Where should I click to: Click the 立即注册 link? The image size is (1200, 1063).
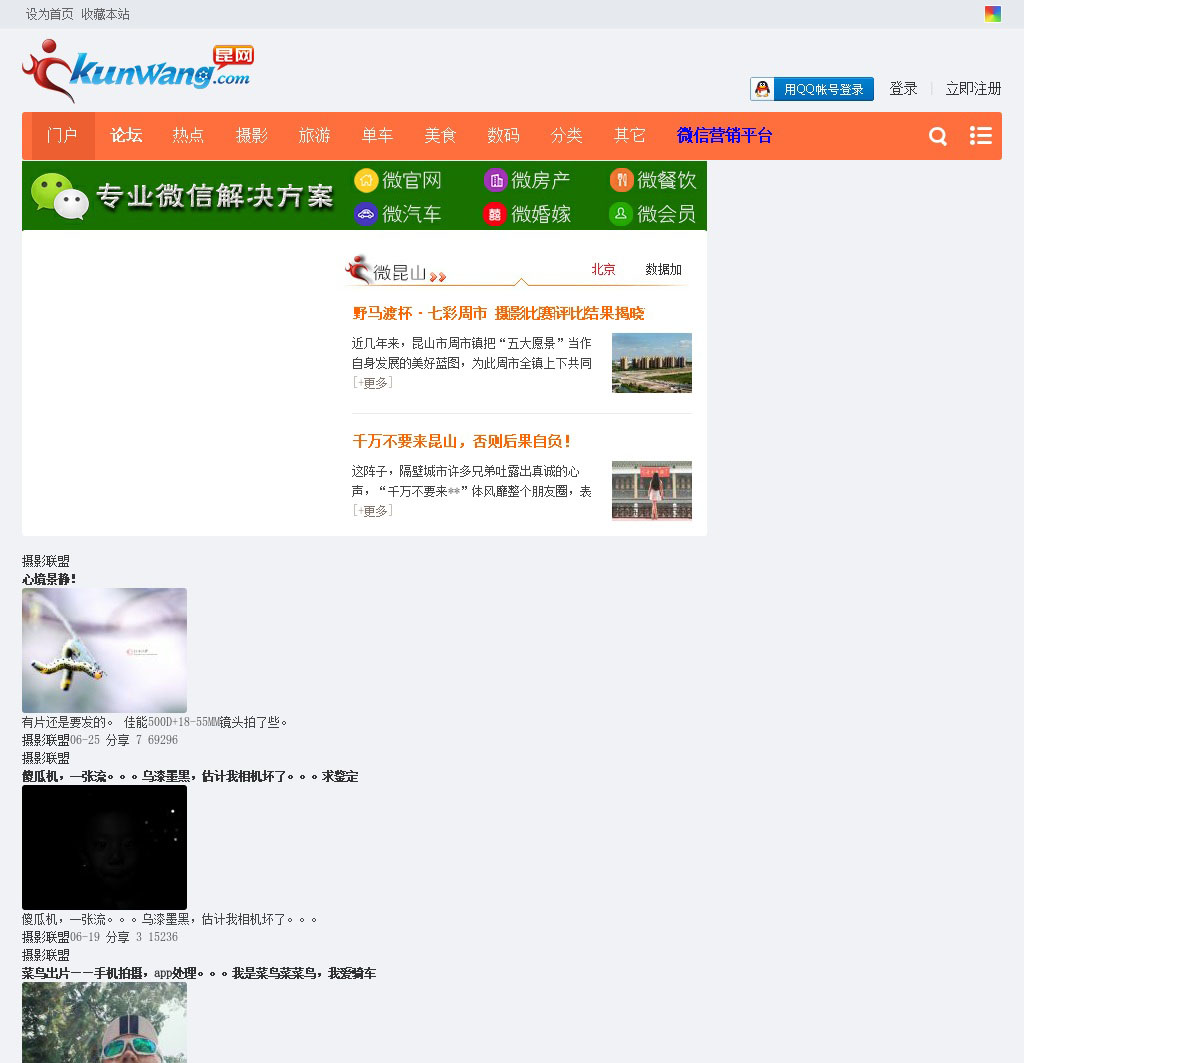point(973,89)
